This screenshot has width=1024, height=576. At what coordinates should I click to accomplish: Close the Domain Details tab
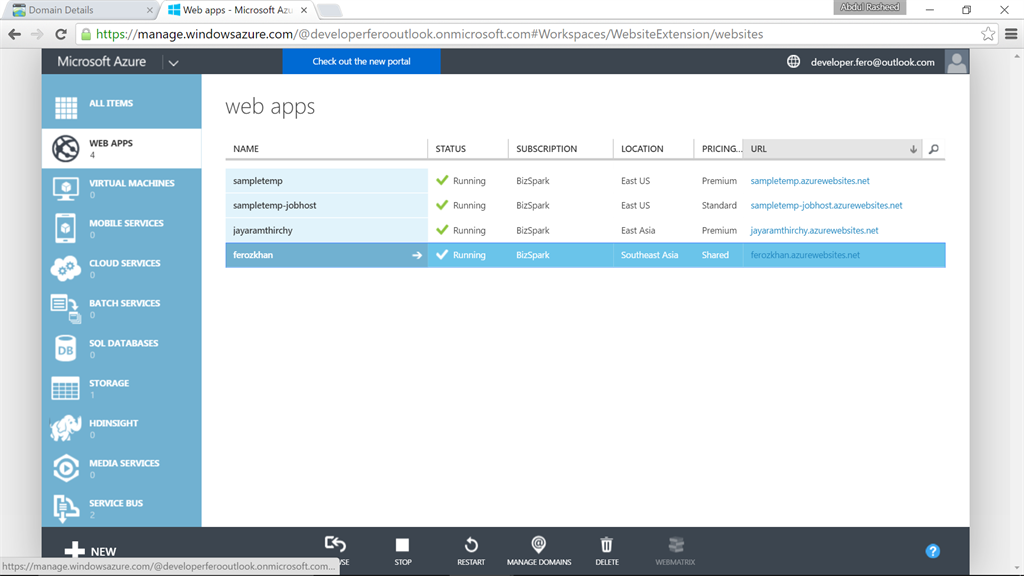tap(150, 10)
